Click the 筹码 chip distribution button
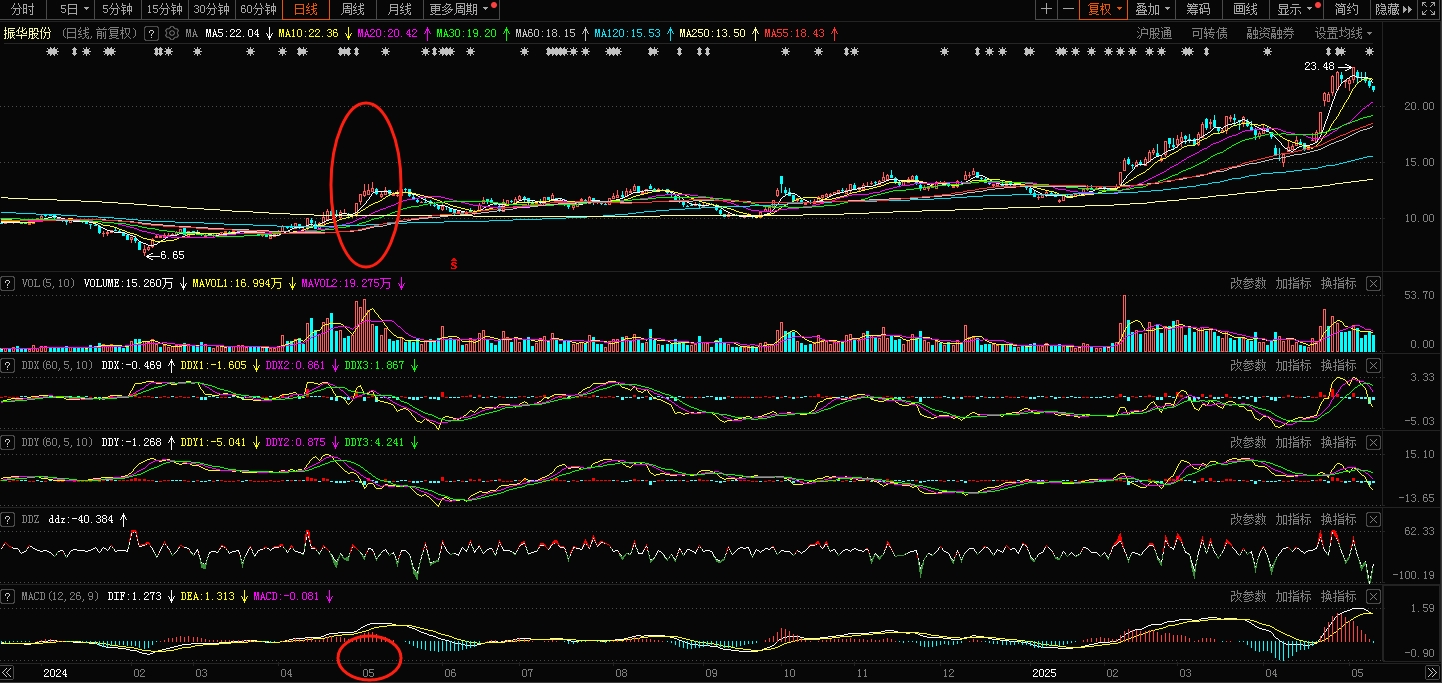Image resolution: width=1442 pixels, height=683 pixels. click(x=1198, y=9)
